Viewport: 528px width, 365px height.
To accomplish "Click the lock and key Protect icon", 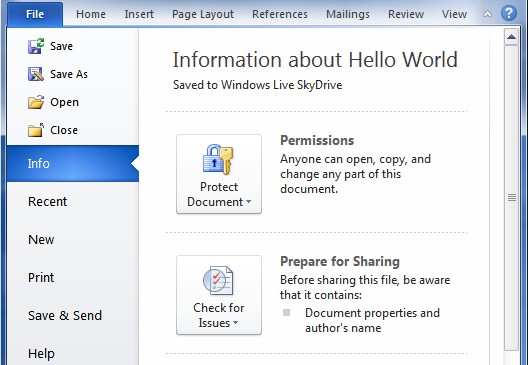I will tap(218, 160).
